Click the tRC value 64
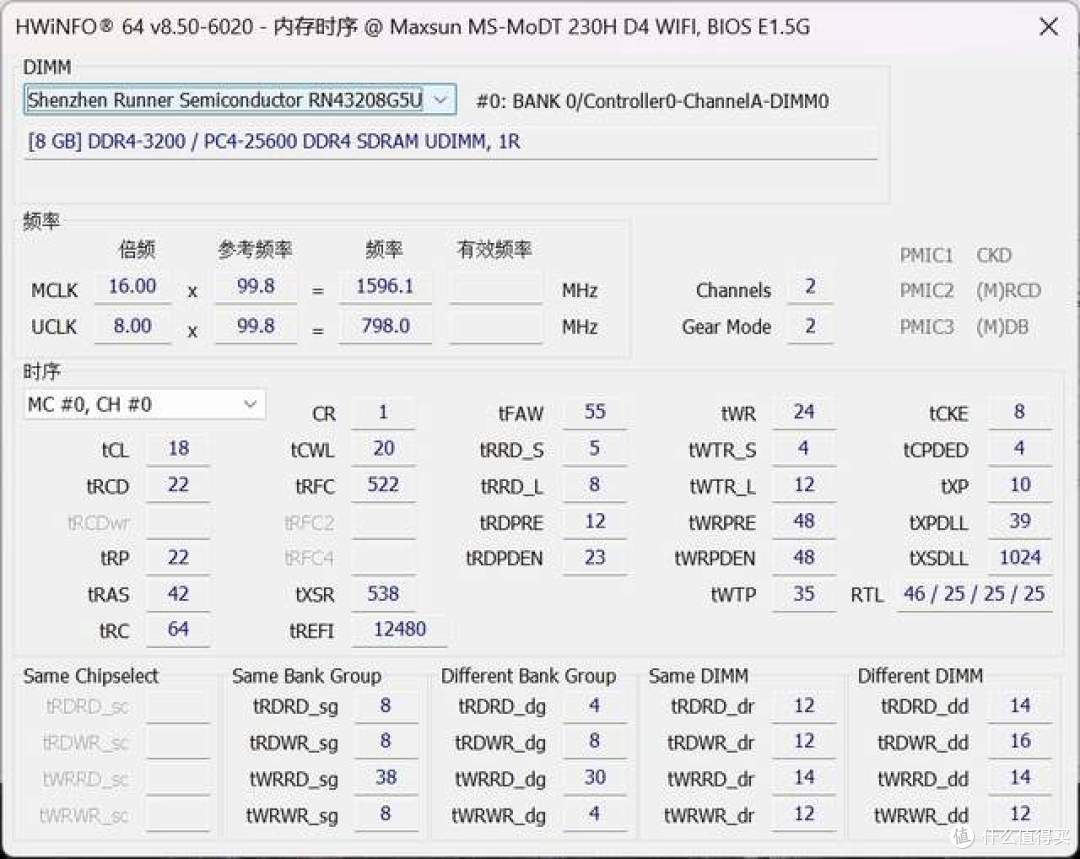 tap(178, 630)
